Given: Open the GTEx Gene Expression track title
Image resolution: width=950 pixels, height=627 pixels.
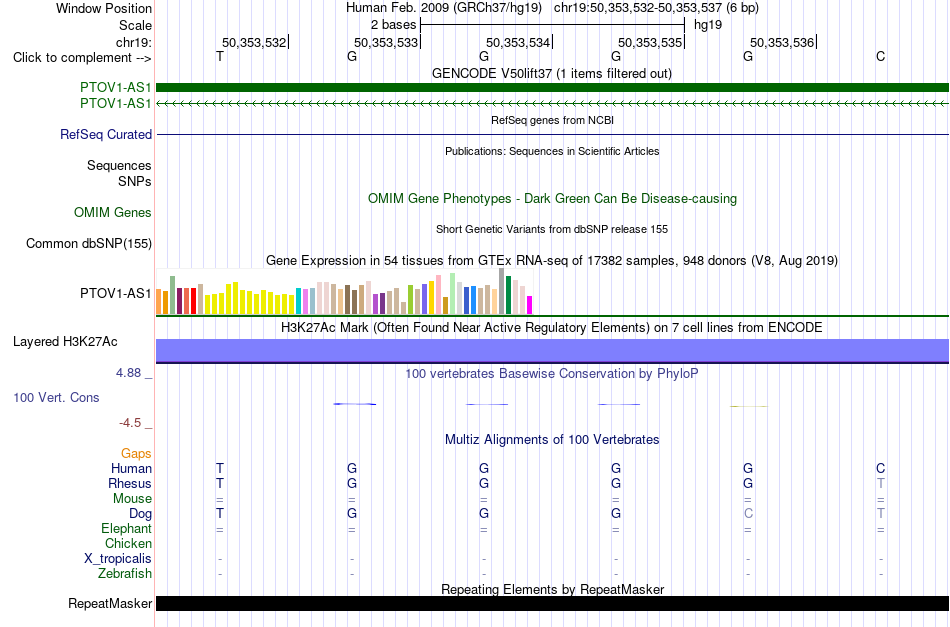Looking at the screenshot, I should point(552,260).
